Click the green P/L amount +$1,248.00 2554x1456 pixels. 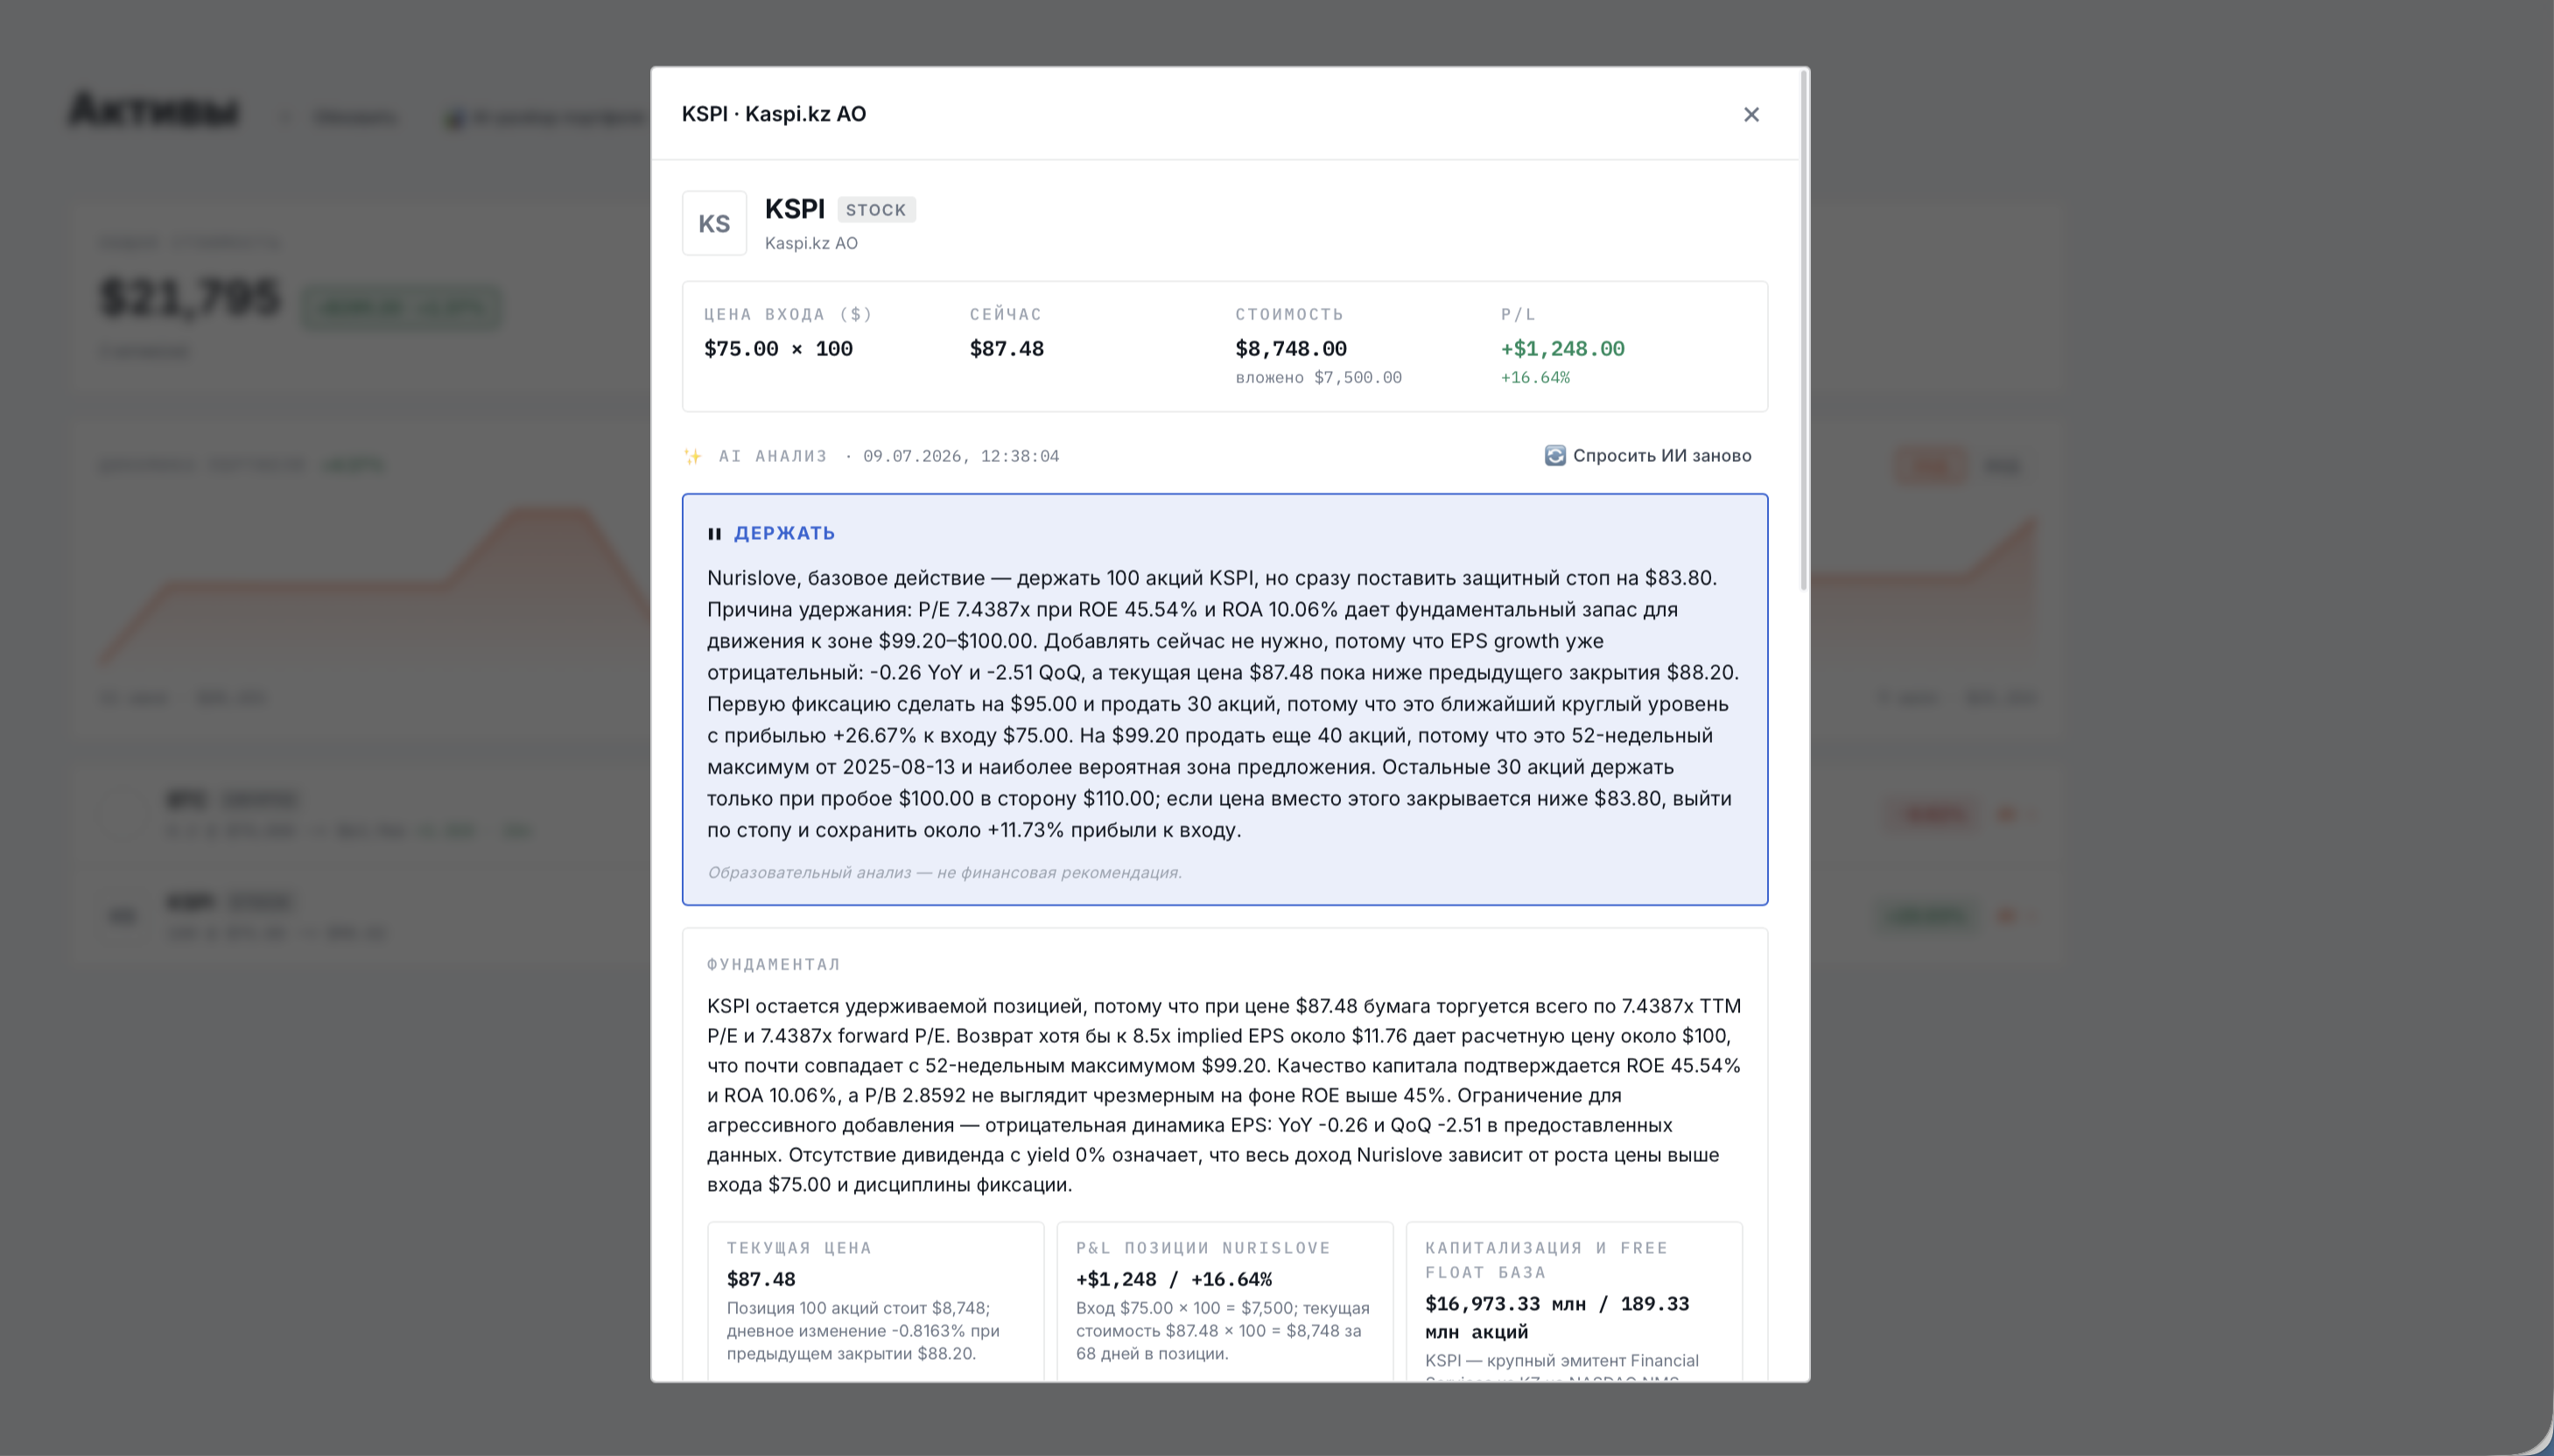coord(1562,349)
